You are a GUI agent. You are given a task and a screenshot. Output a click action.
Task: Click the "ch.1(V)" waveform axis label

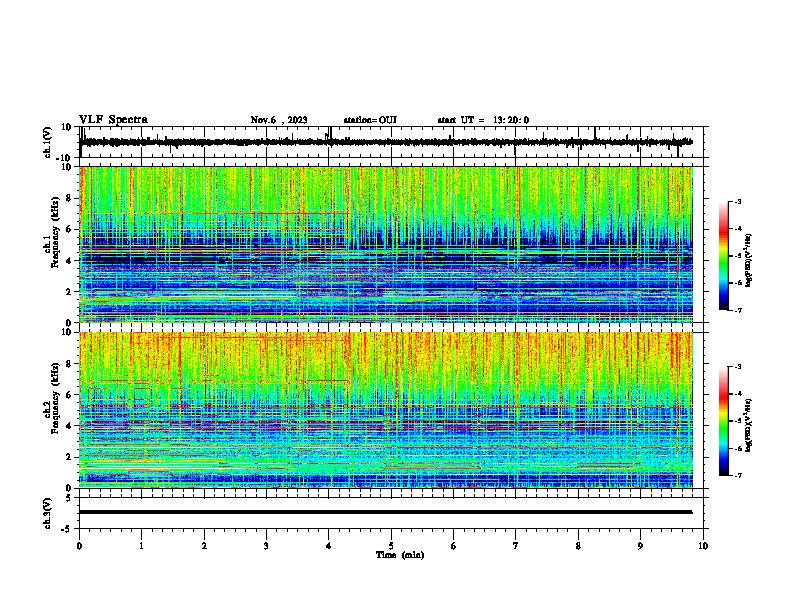tap(48, 142)
